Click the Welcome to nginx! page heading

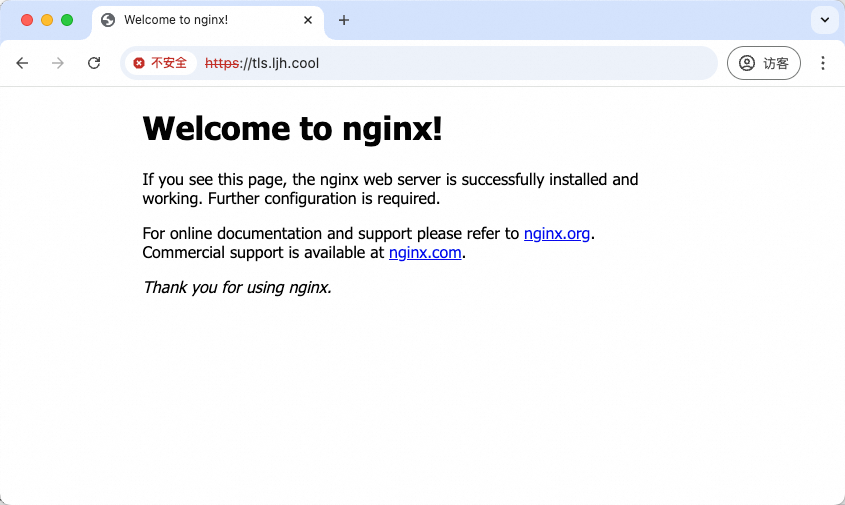(x=292, y=129)
